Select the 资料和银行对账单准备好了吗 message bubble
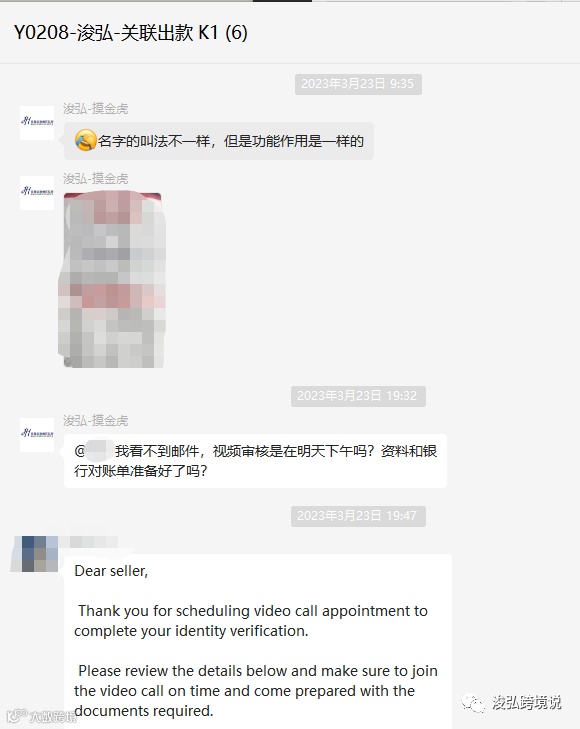Viewport: 580px width, 729px height. pos(255,461)
